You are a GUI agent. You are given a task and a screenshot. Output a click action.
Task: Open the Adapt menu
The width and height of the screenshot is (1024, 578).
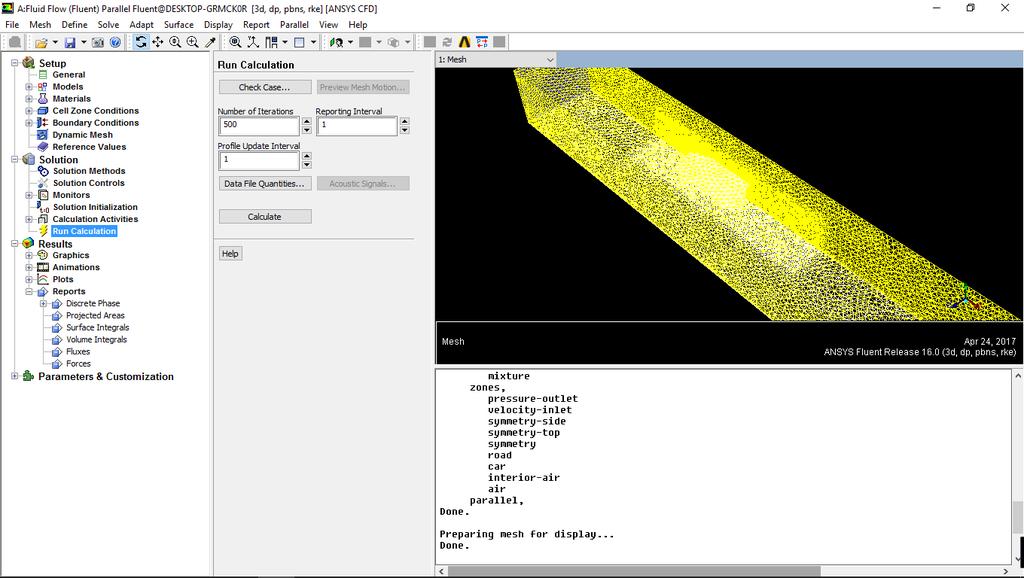(x=141, y=25)
